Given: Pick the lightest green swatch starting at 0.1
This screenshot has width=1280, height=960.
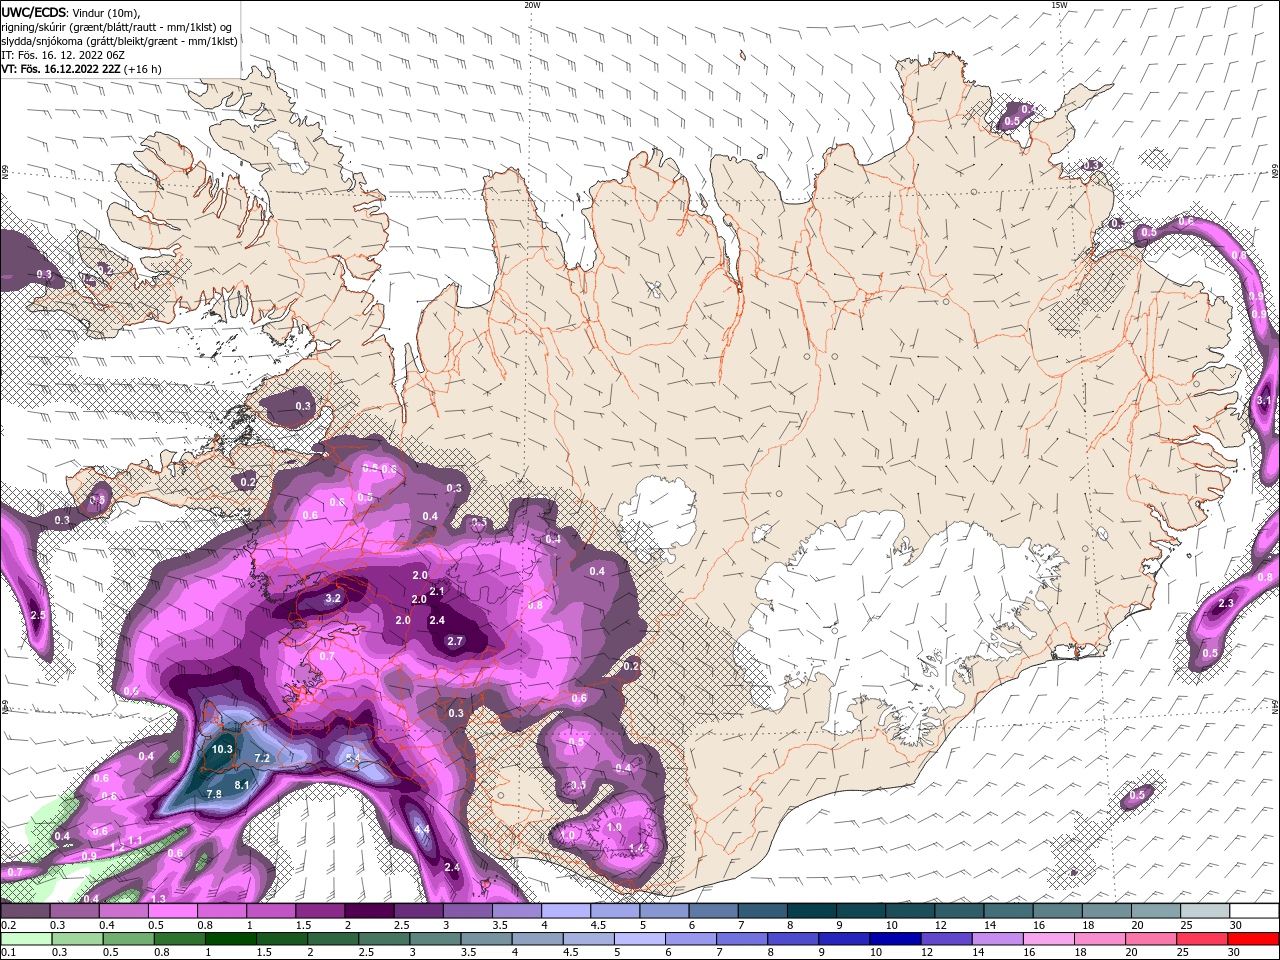Looking at the screenshot, I should point(25,939).
